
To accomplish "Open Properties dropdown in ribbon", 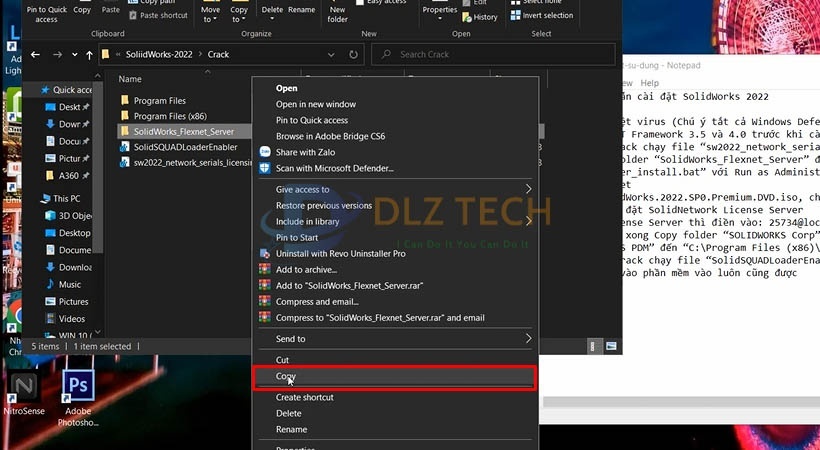I will coord(440,14).
